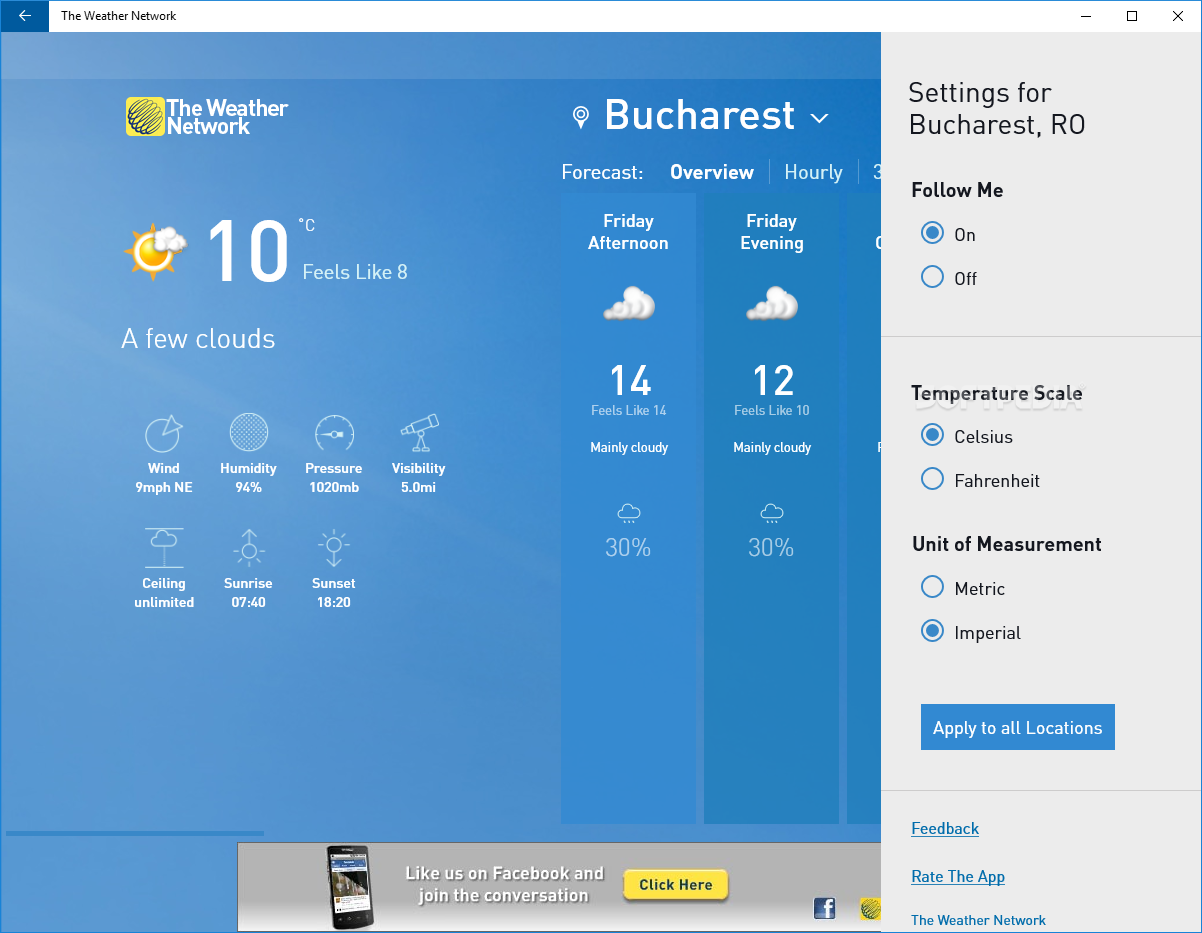Click the location pin icon beside Bucharest

tap(580, 118)
